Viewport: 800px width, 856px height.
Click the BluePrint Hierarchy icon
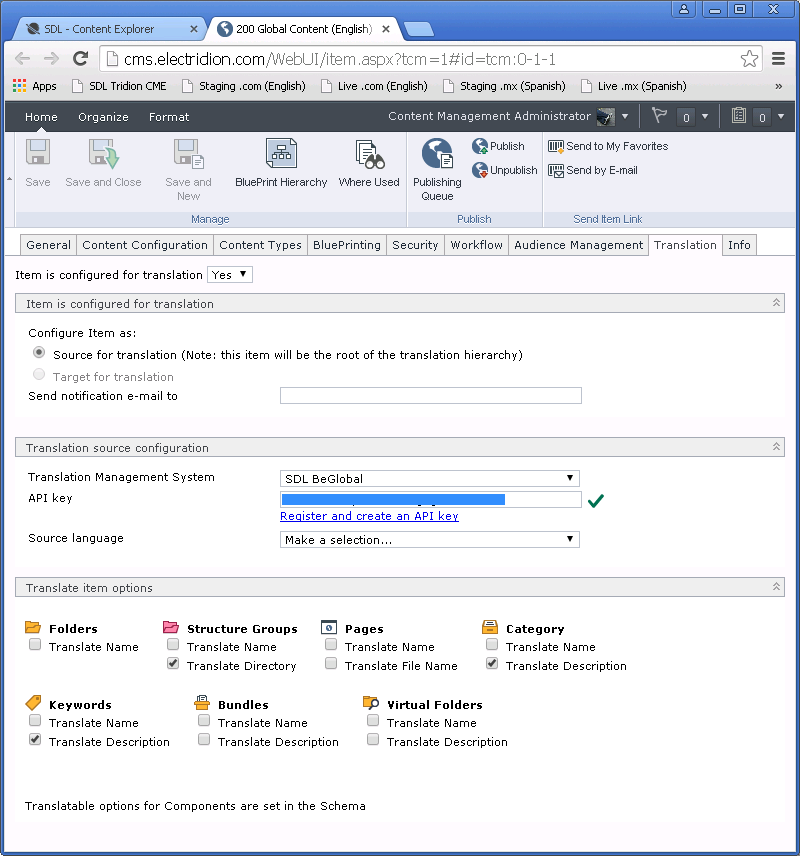(281, 155)
